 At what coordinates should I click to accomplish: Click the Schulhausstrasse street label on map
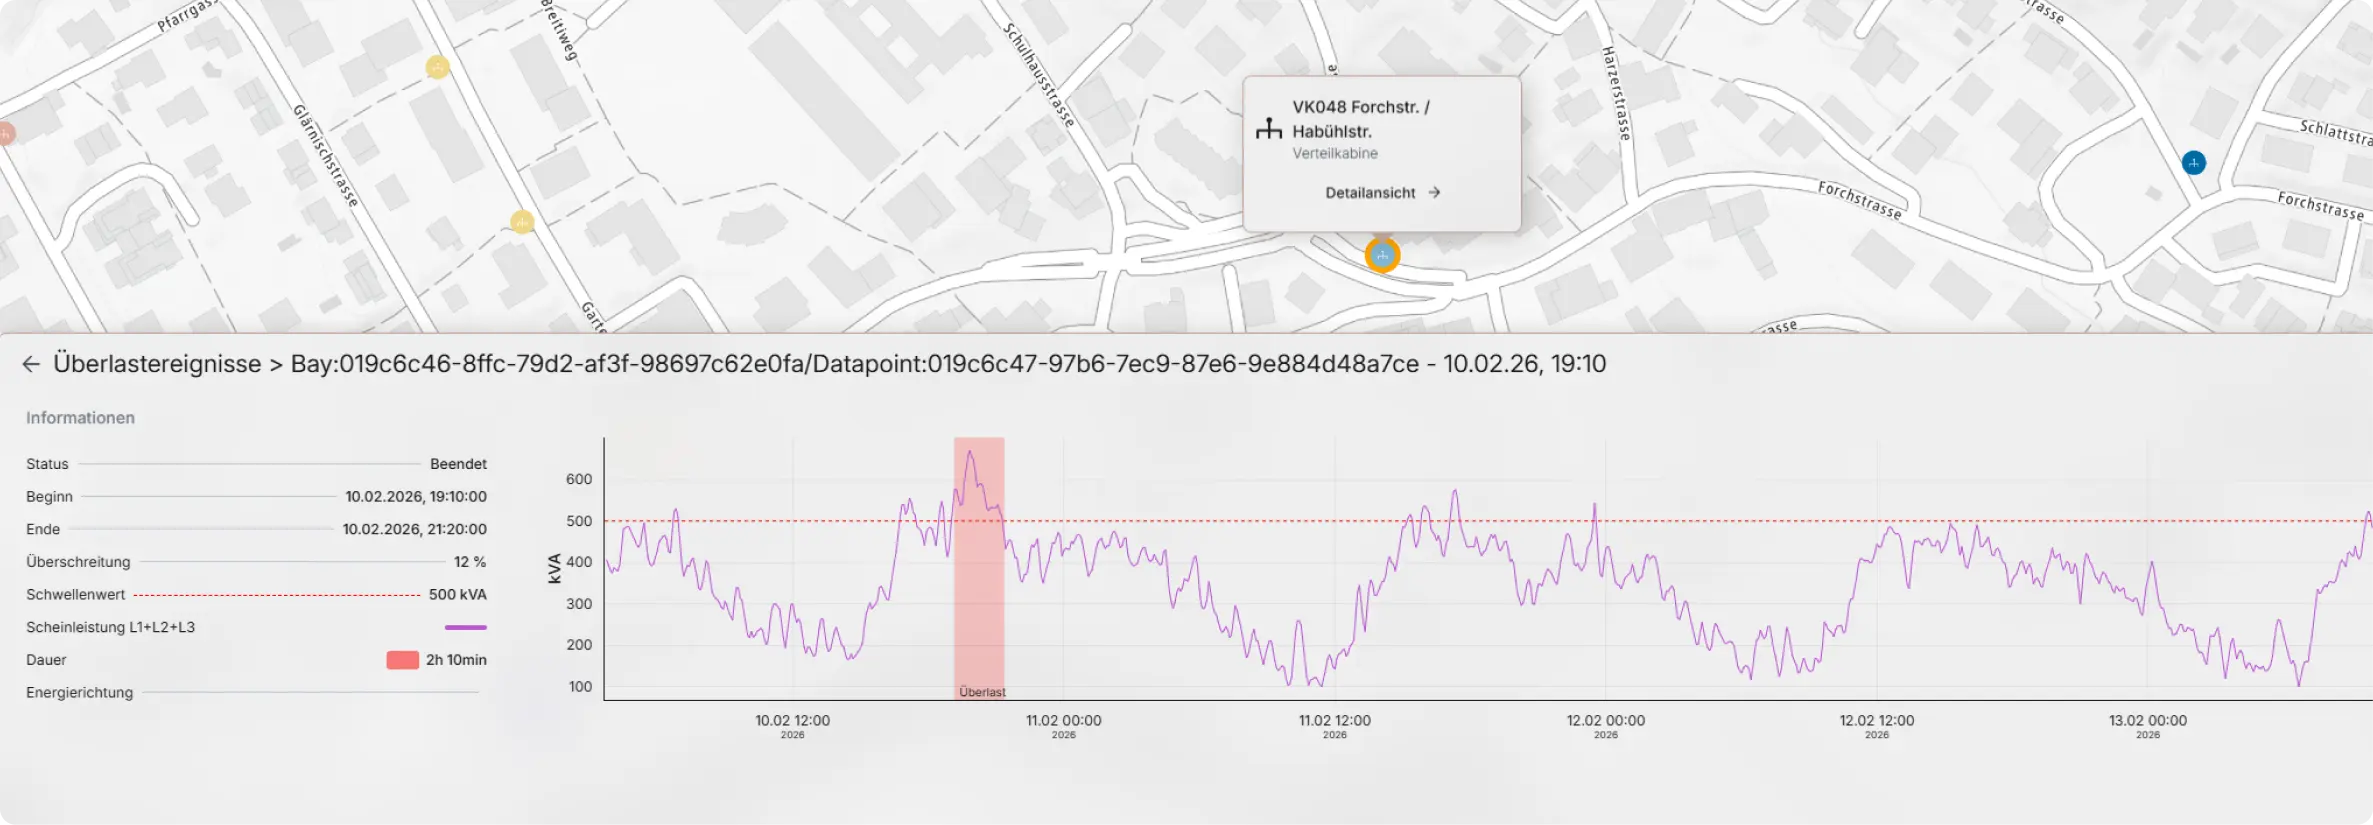point(1040,75)
